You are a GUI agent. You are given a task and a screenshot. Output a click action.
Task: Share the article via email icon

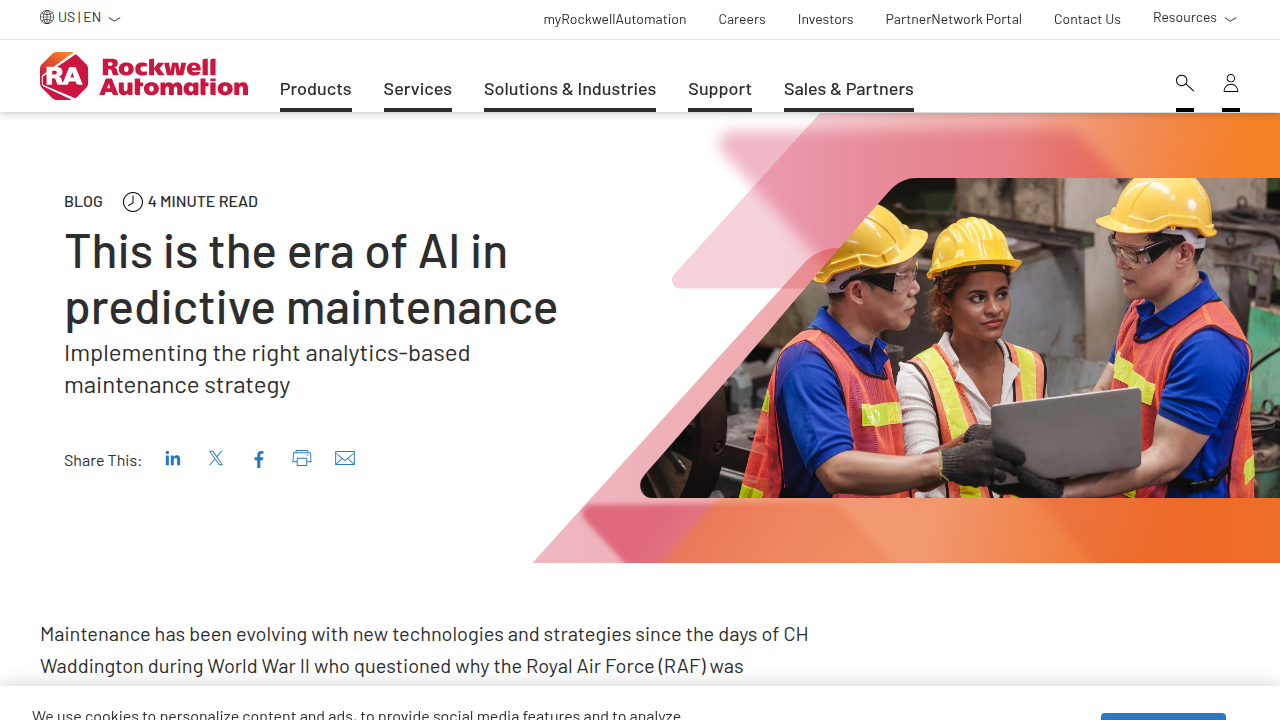(345, 458)
